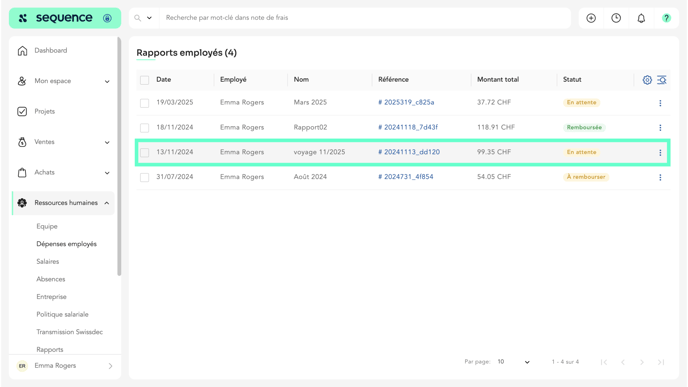Open the Rapport02 row actions menu
This screenshot has width=688, height=387.
coord(660,128)
